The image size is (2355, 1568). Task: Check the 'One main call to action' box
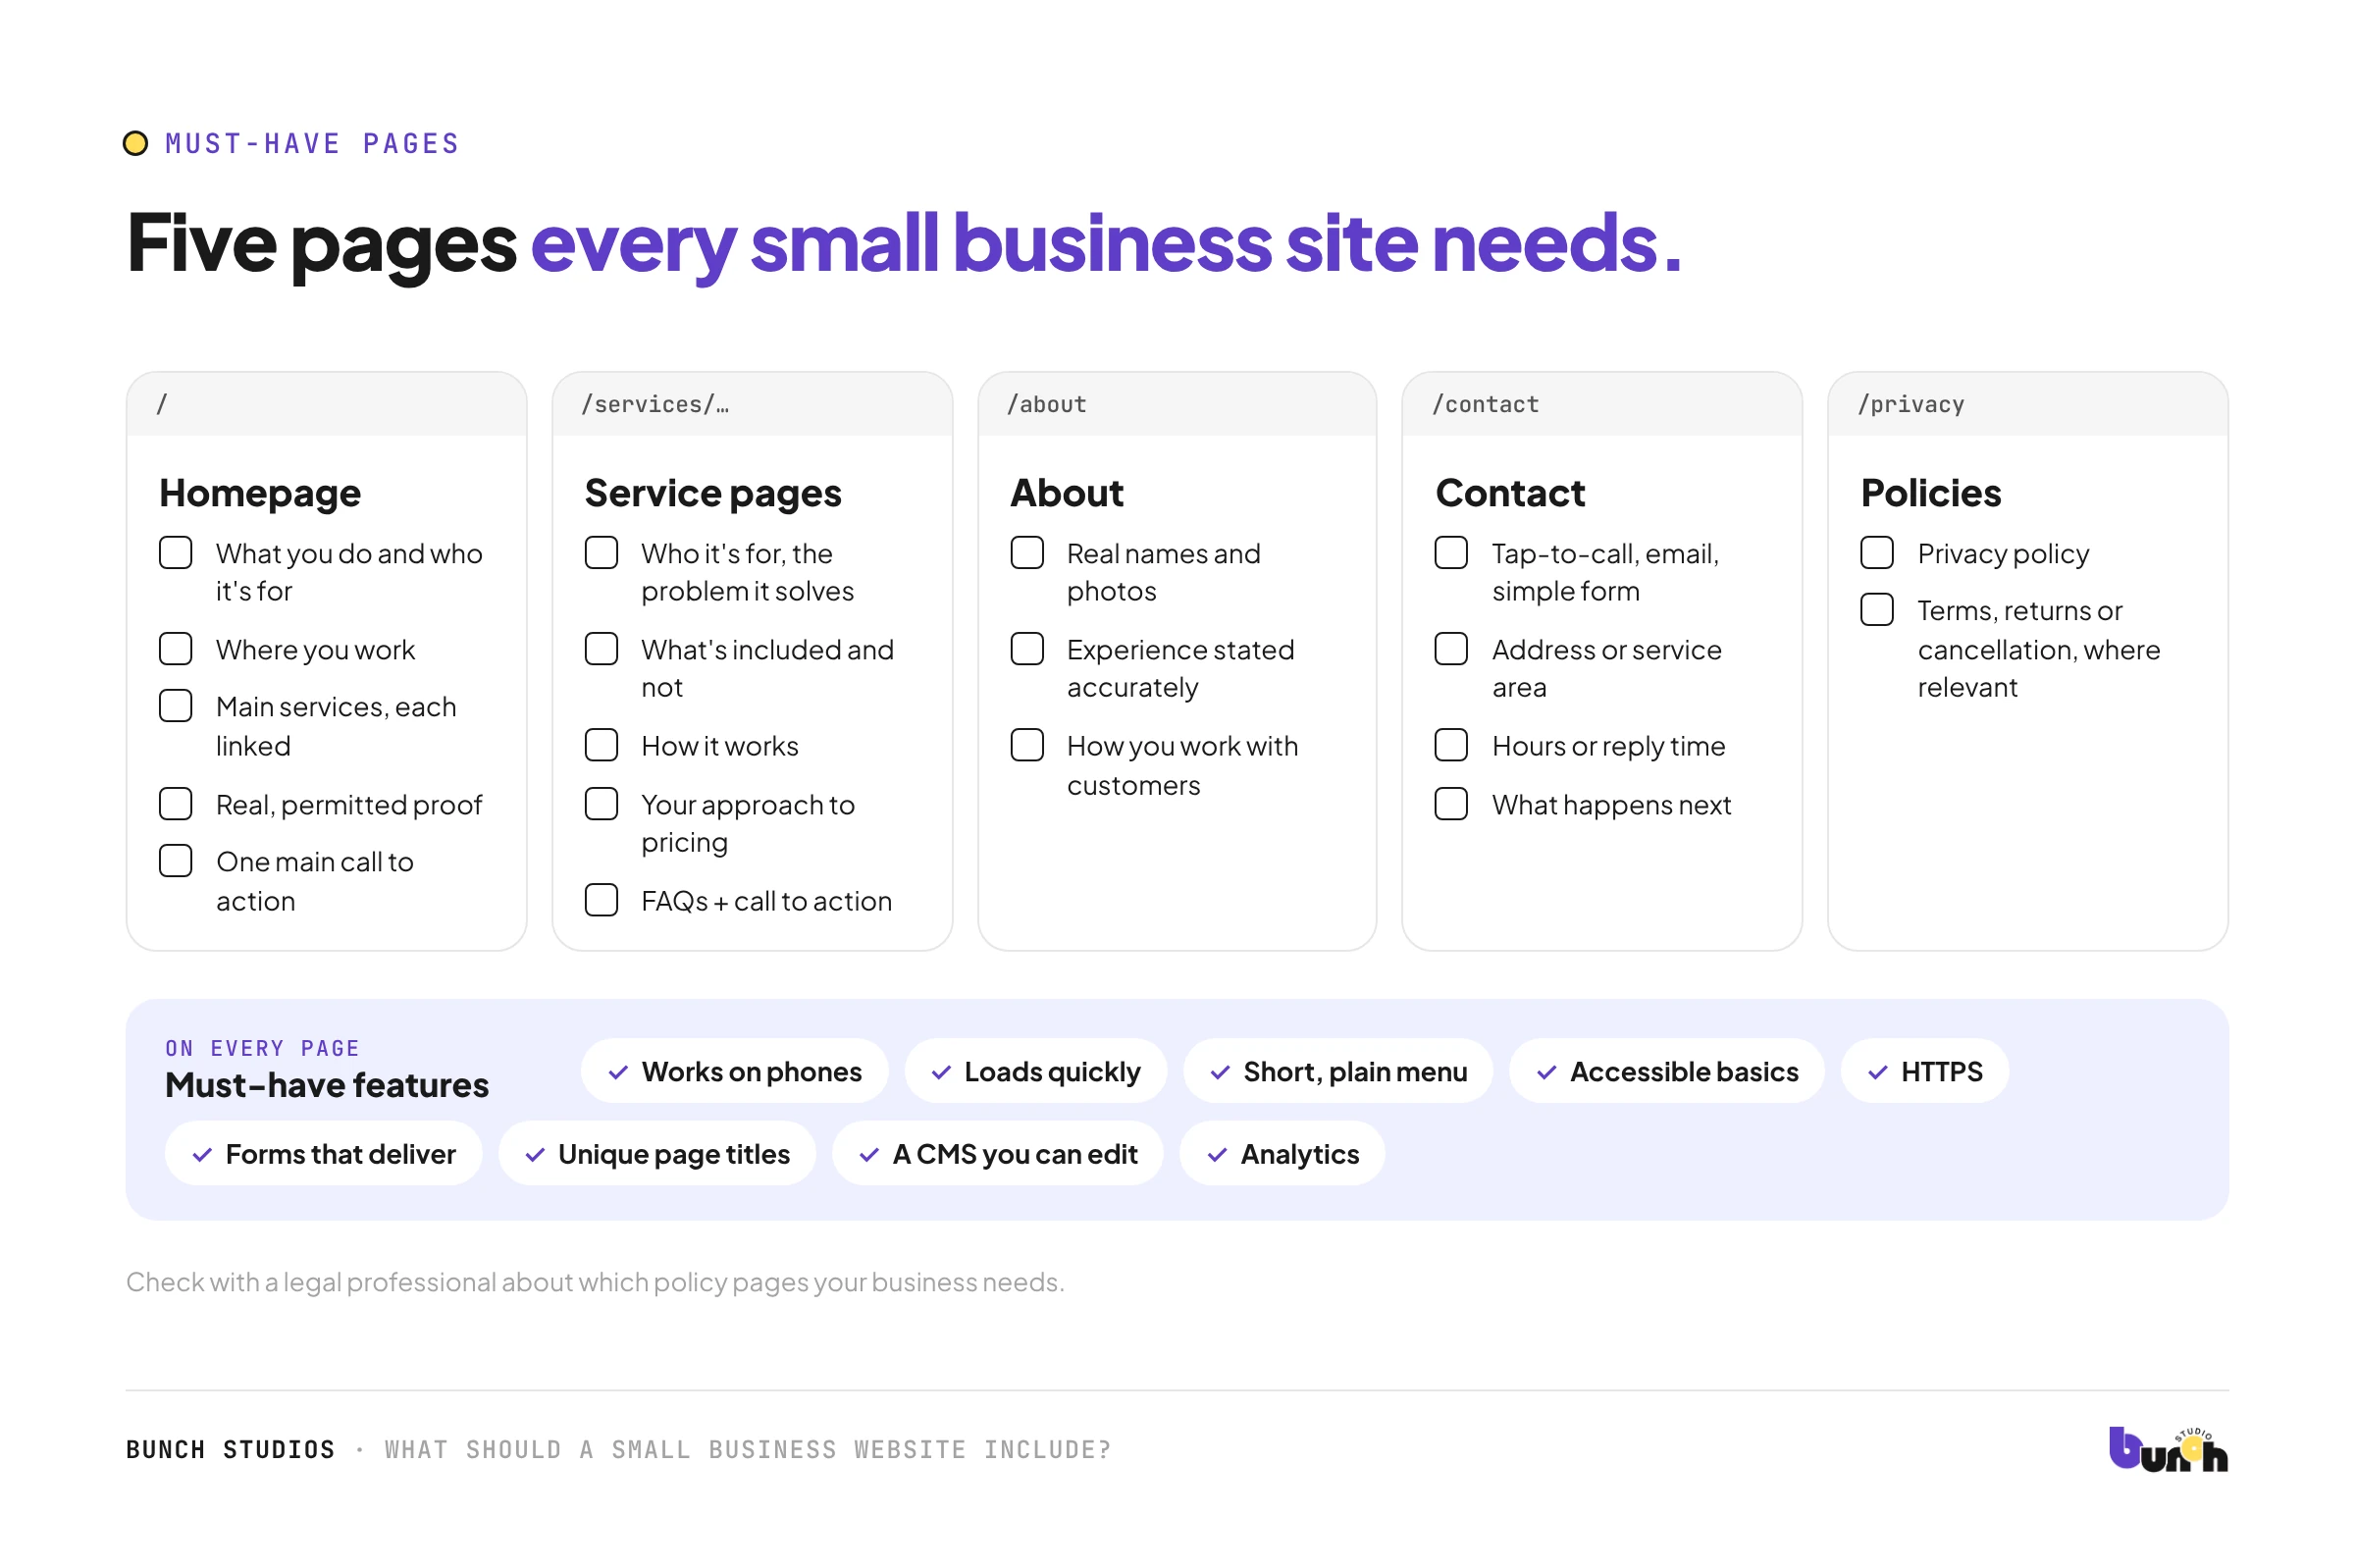point(176,861)
